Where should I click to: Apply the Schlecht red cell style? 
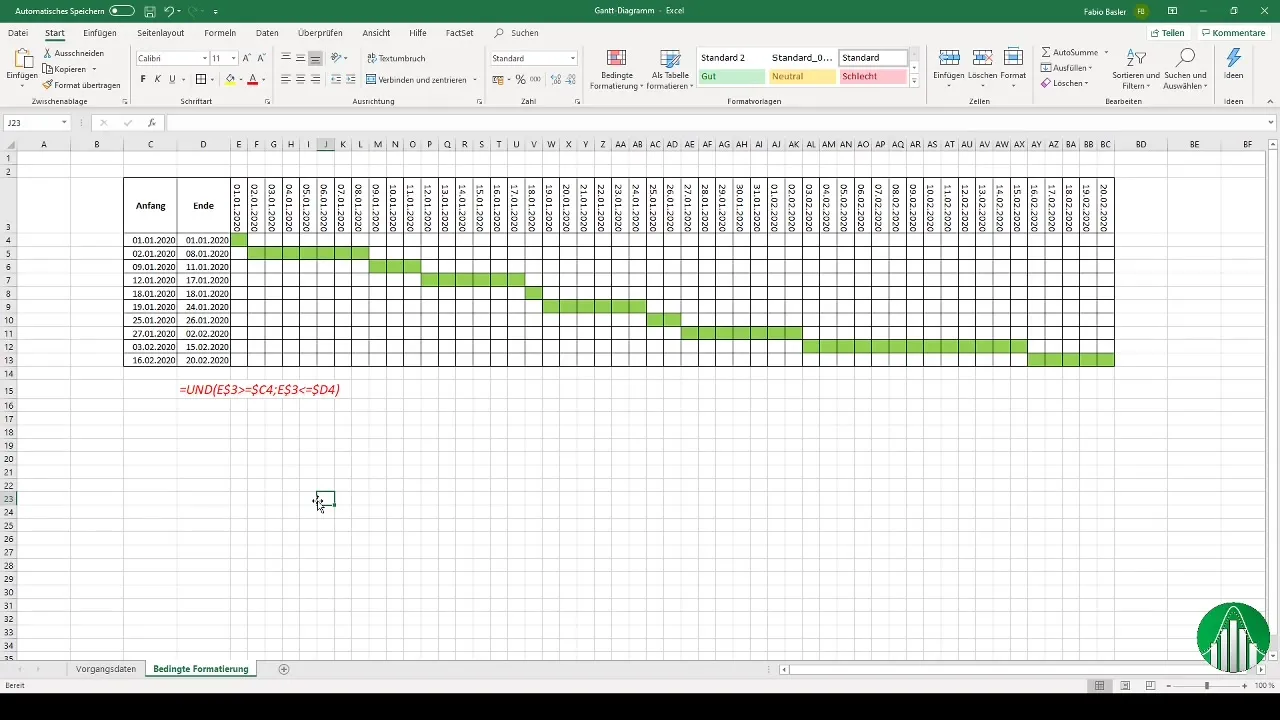873,76
